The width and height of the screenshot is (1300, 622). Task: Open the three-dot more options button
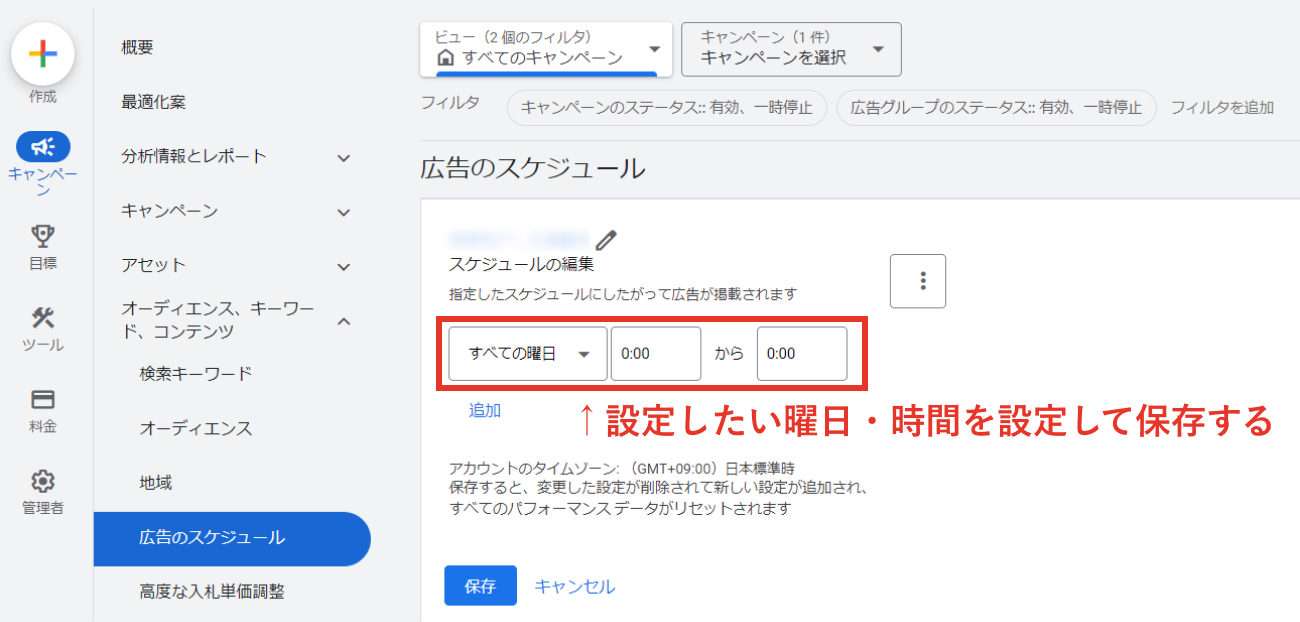[918, 281]
